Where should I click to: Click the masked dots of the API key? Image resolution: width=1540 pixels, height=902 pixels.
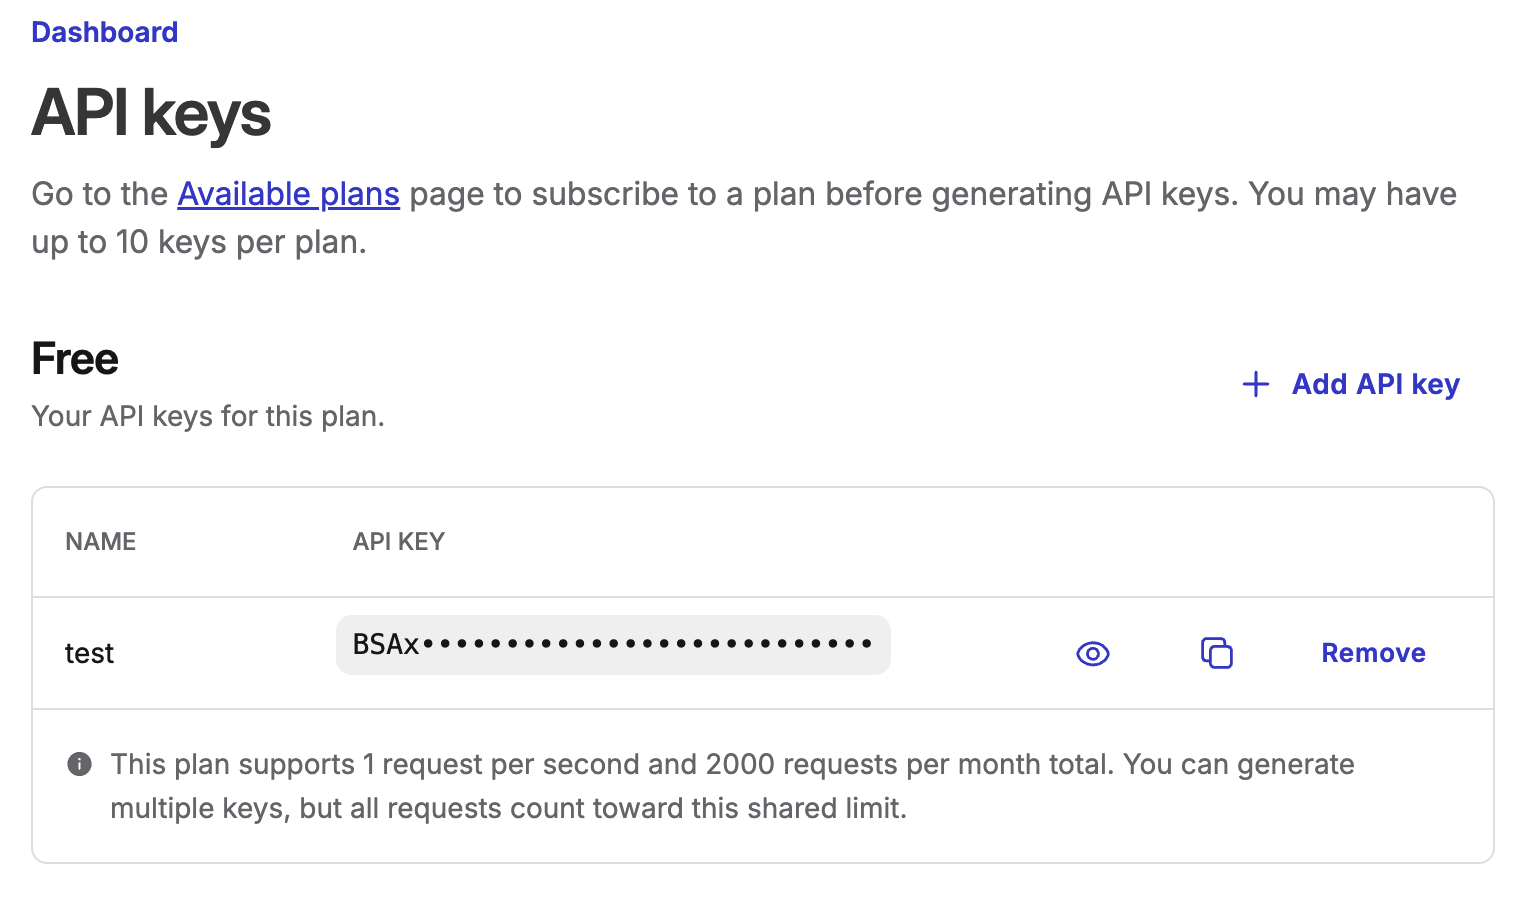coord(648,645)
